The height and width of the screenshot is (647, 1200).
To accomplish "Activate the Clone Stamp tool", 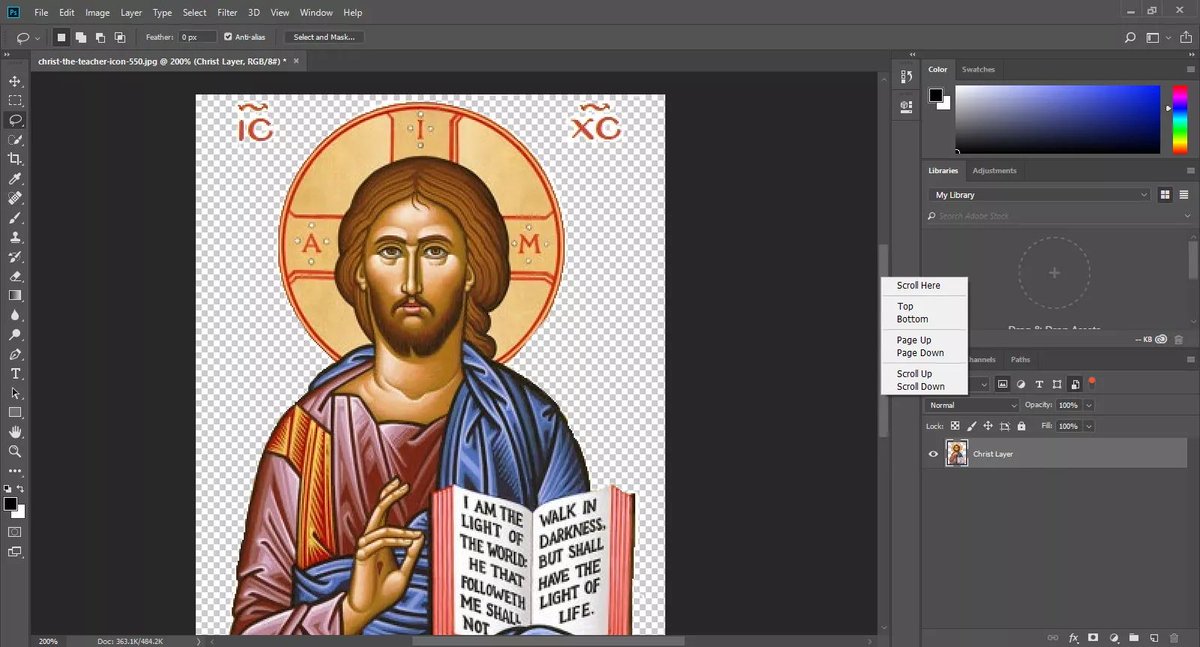I will click(15, 238).
